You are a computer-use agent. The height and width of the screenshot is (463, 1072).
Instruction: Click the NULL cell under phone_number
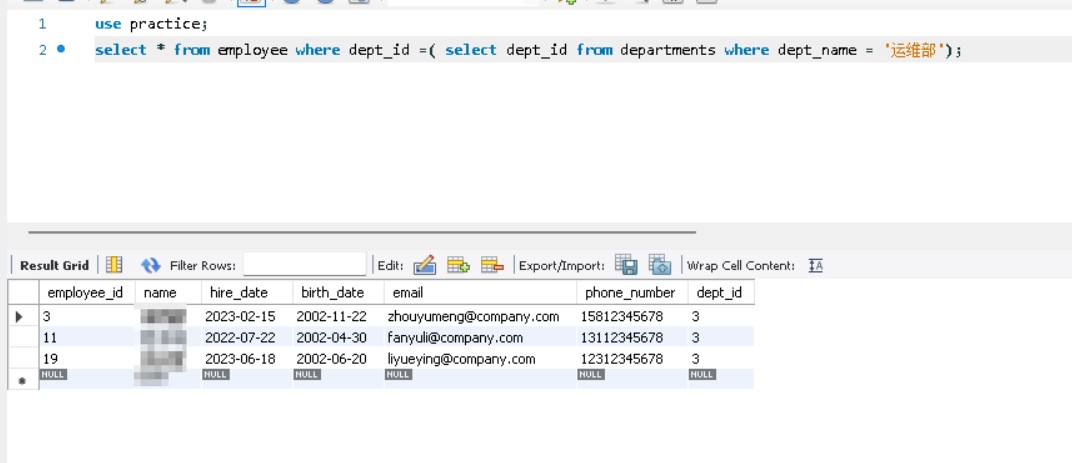click(x=591, y=375)
